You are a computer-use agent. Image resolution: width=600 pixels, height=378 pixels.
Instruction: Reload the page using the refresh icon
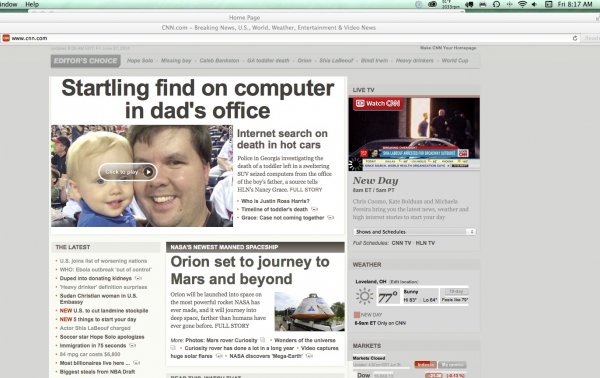(x=574, y=38)
